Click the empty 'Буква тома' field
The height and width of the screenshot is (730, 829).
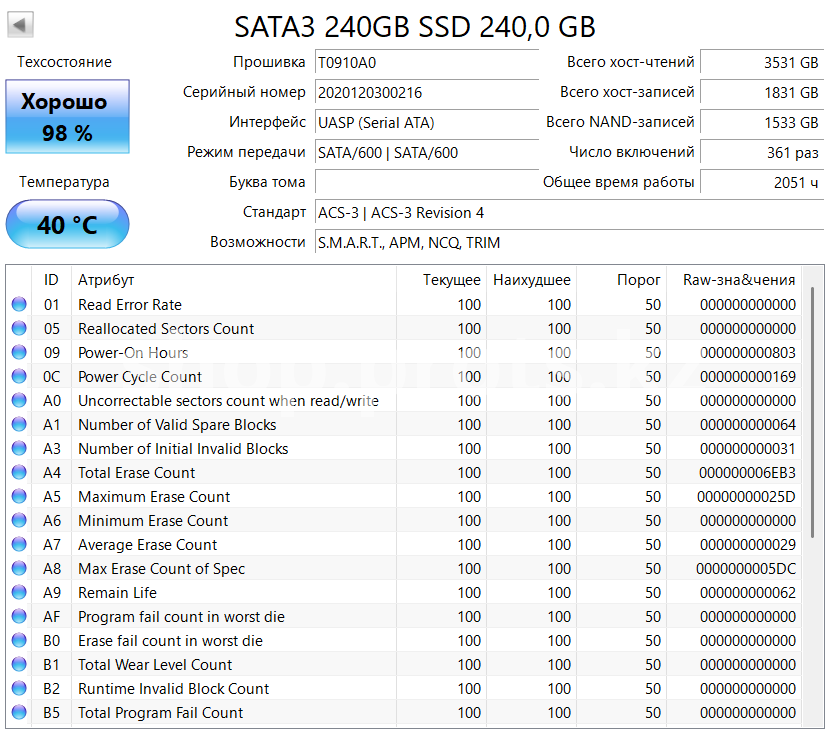tap(426, 183)
